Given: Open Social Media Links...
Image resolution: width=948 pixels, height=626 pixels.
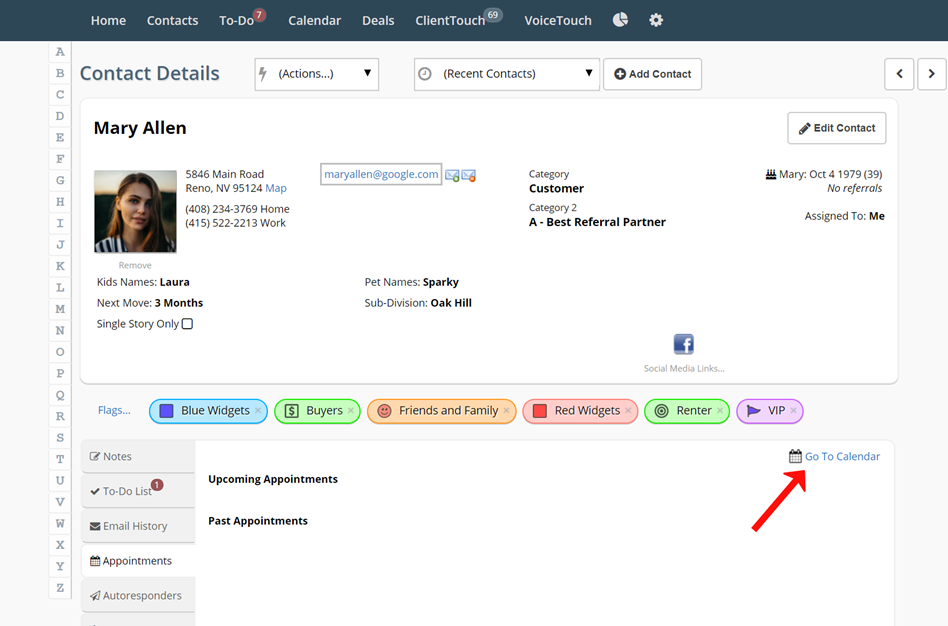Looking at the screenshot, I should pyautogui.click(x=684, y=368).
